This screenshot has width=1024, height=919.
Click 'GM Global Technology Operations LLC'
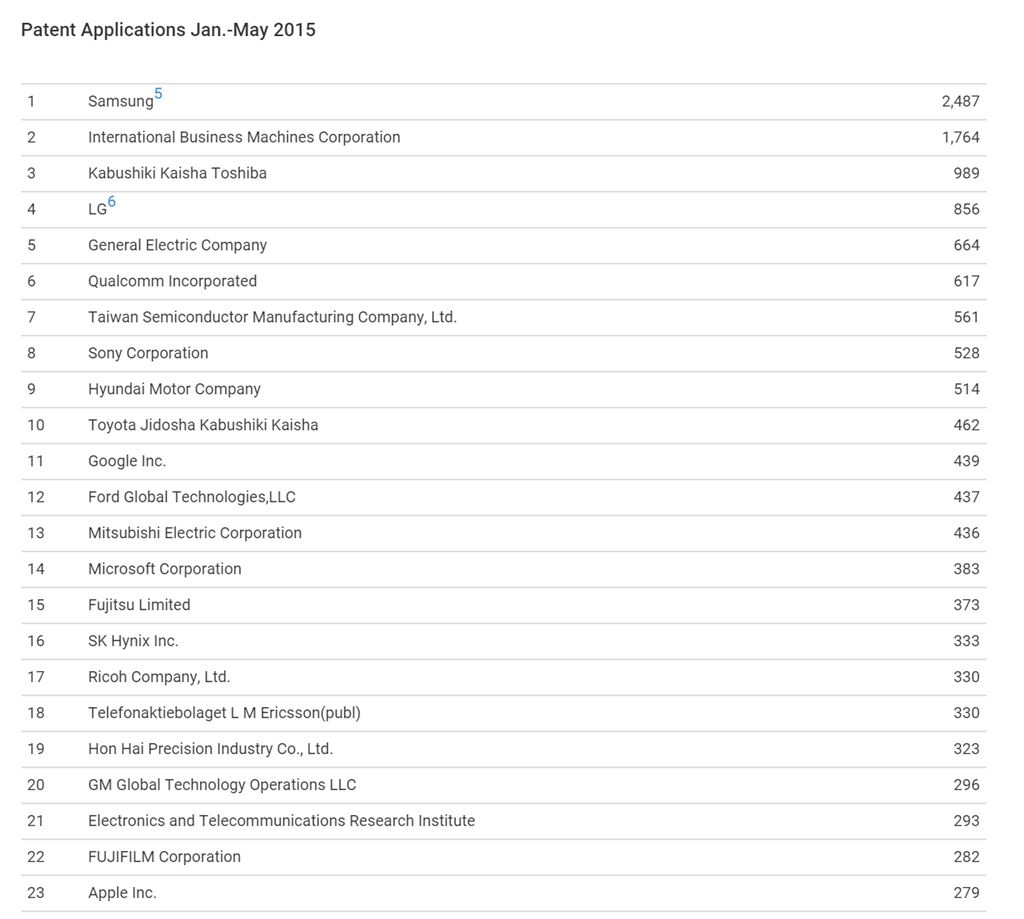coord(222,784)
